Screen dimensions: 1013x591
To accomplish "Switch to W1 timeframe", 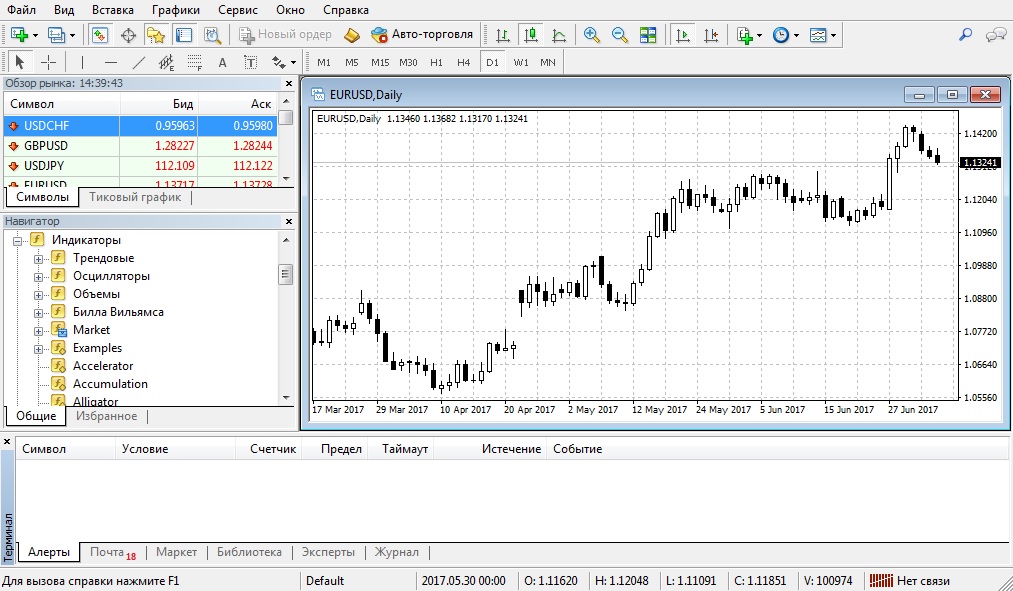I will 521,63.
